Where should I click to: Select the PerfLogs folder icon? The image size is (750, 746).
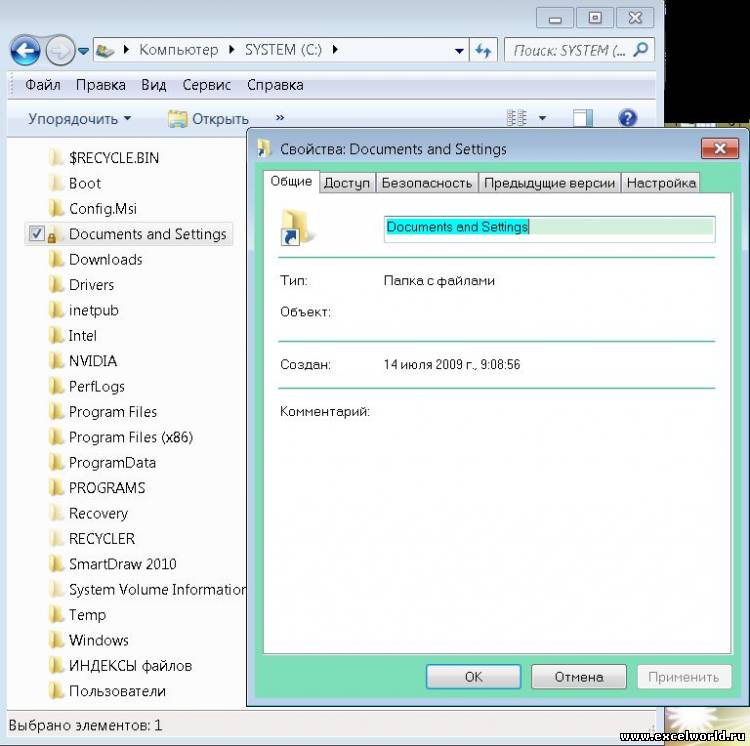[x=56, y=386]
